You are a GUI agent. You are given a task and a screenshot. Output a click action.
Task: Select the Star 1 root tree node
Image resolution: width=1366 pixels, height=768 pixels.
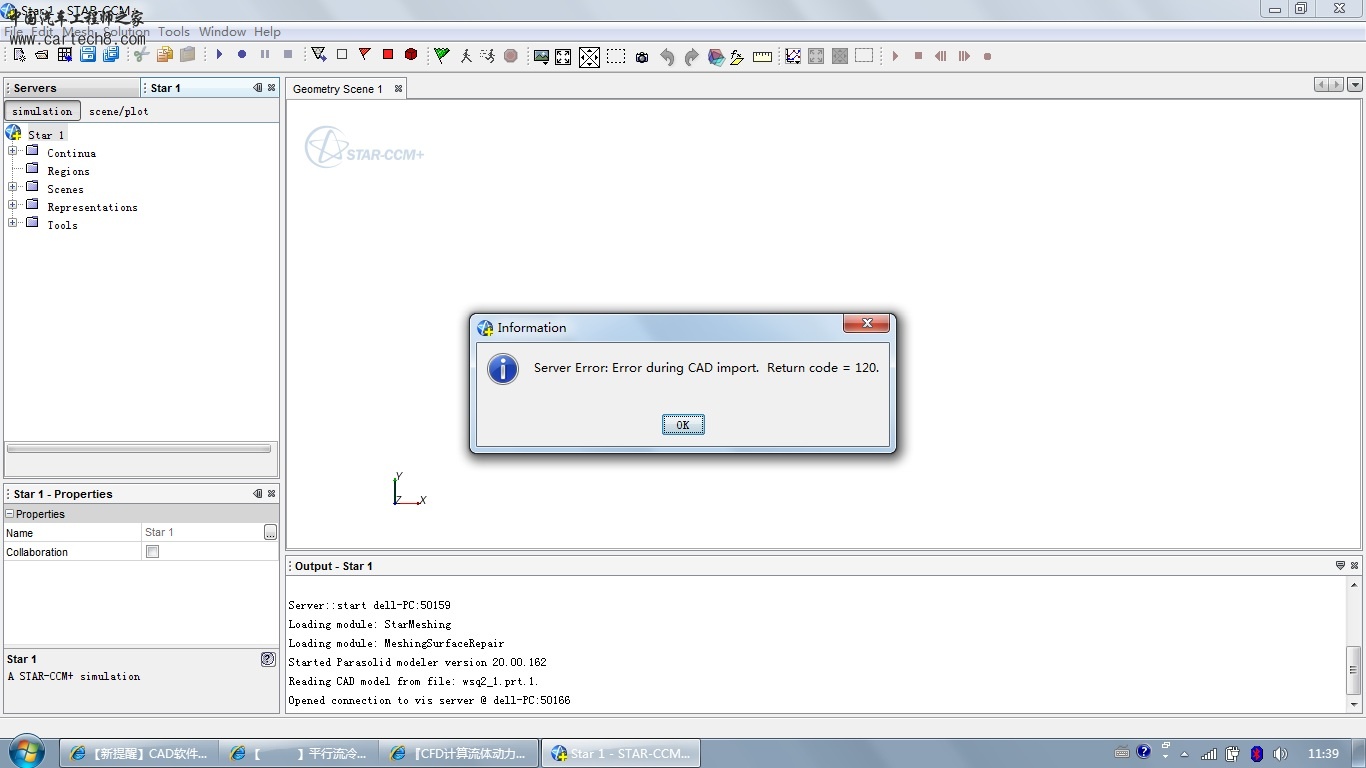click(x=46, y=134)
